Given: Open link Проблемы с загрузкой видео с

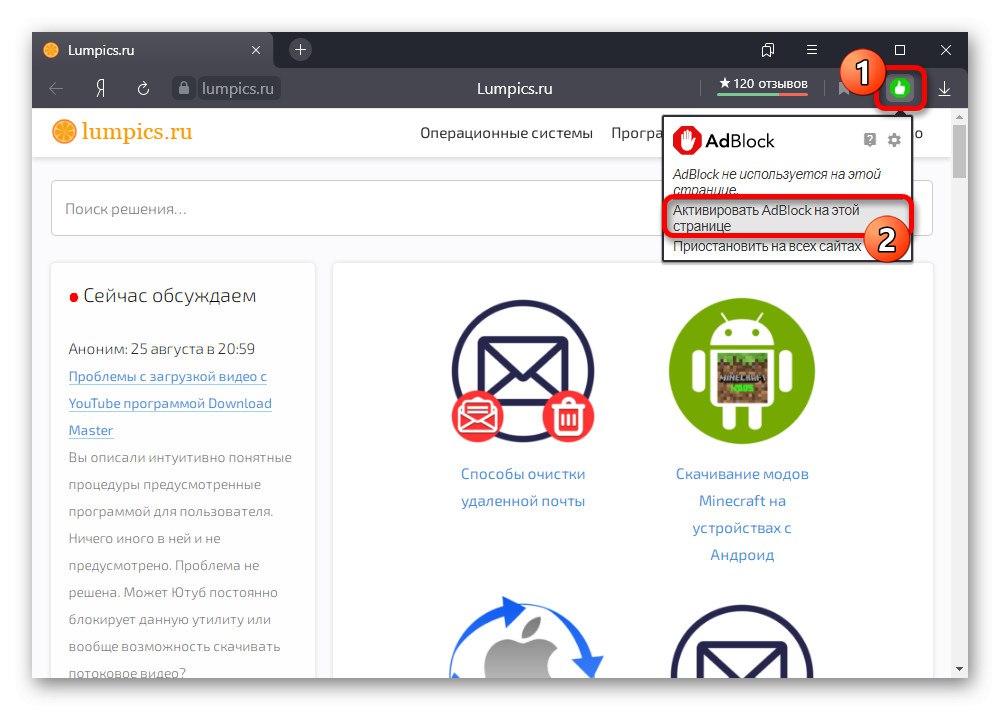Looking at the screenshot, I should [168, 376].
